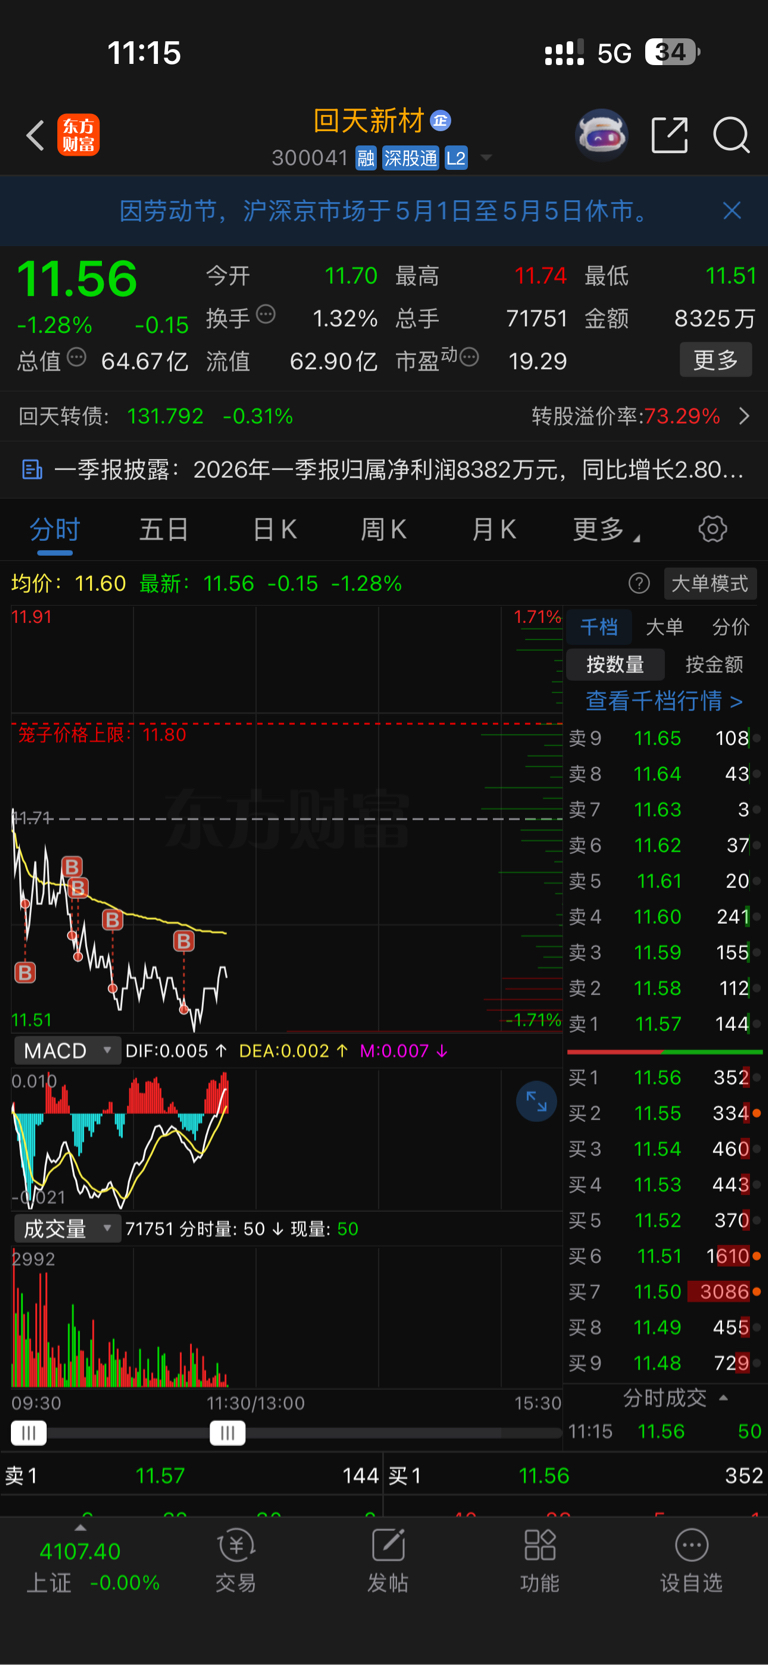Viewport: 768px width, 1665px height.
Task: Click left time range slider handle
Action: (29, 1433)
